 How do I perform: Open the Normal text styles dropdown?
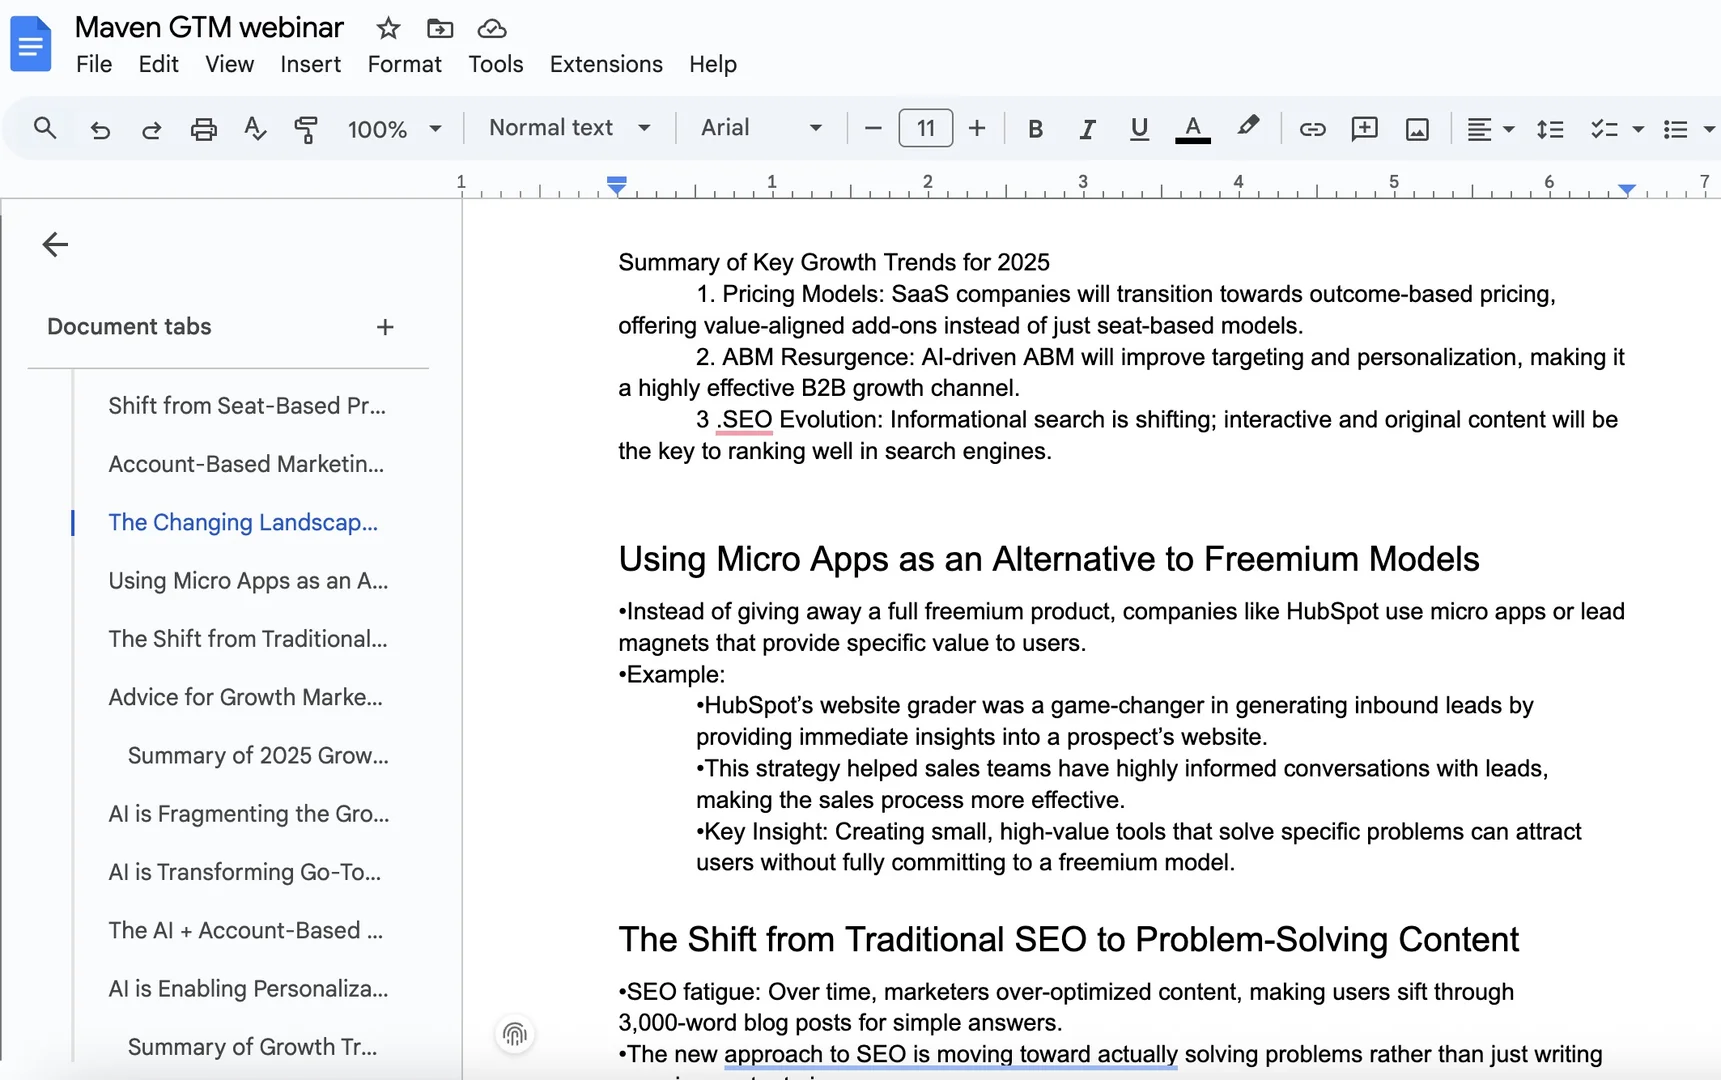coord(570,128)
